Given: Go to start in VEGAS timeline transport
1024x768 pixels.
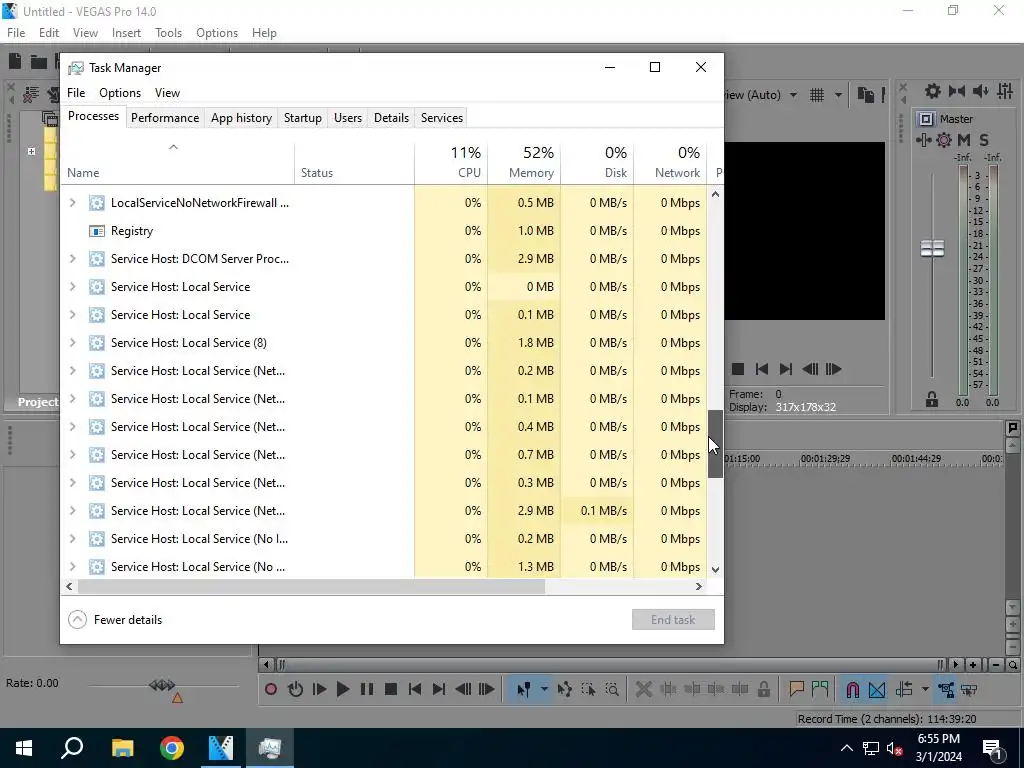Looking at the screenshot, I should pyautogui.click(x=415, y=689).
